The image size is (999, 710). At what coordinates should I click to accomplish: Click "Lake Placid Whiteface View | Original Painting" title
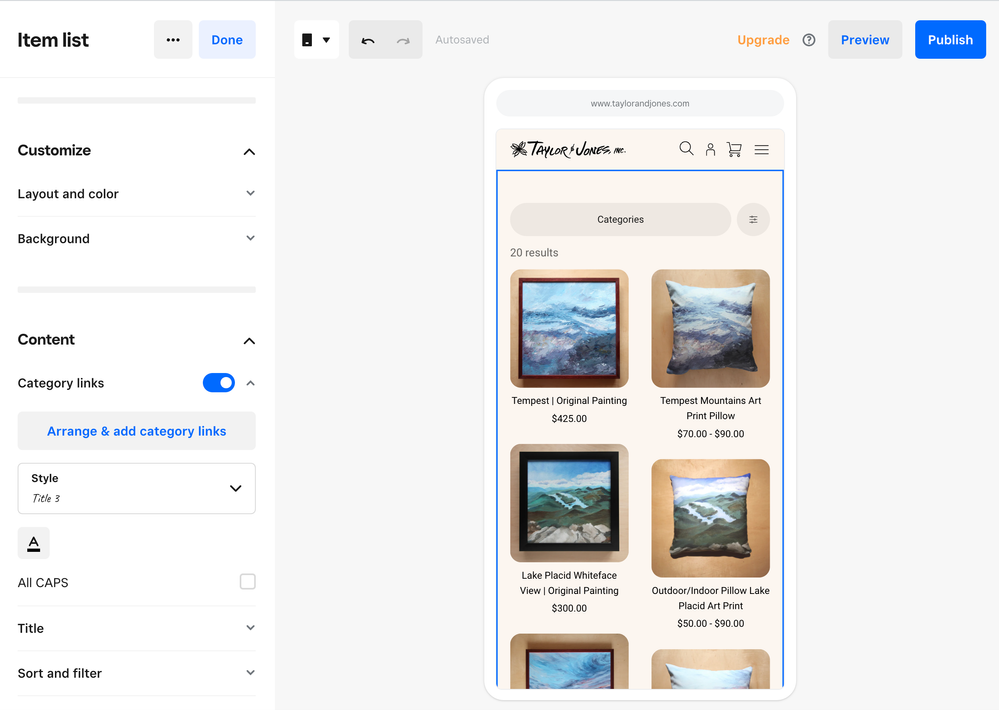569,583
